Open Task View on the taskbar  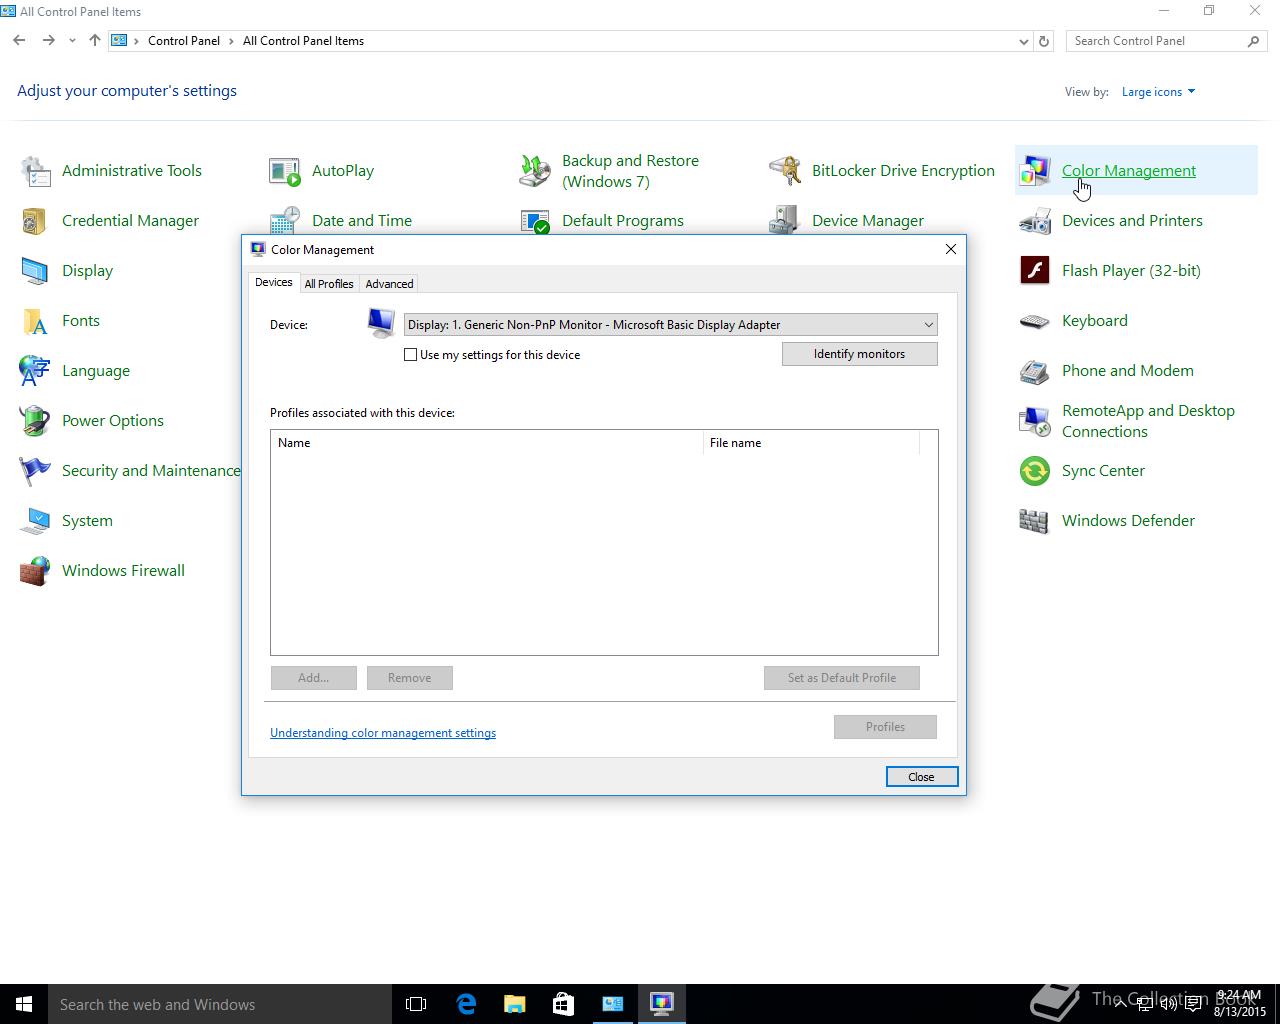[x=416, y=1004]
